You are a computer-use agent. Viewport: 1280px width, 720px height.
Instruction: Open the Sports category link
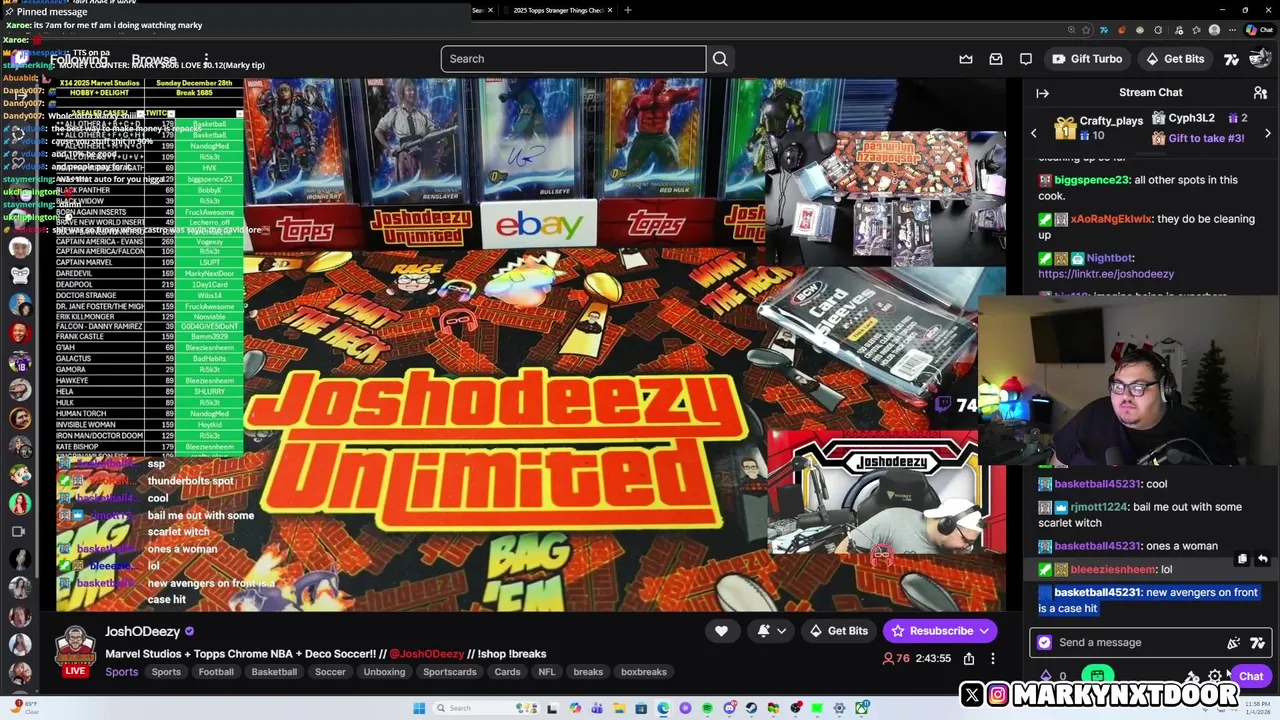coord(122,672)
